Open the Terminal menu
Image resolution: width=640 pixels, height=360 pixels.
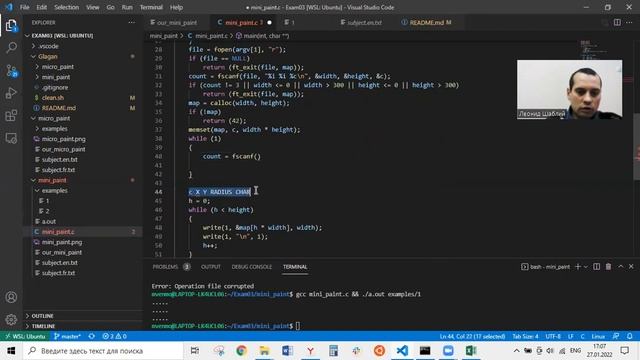pyautogui.click(x=151, y=7)
